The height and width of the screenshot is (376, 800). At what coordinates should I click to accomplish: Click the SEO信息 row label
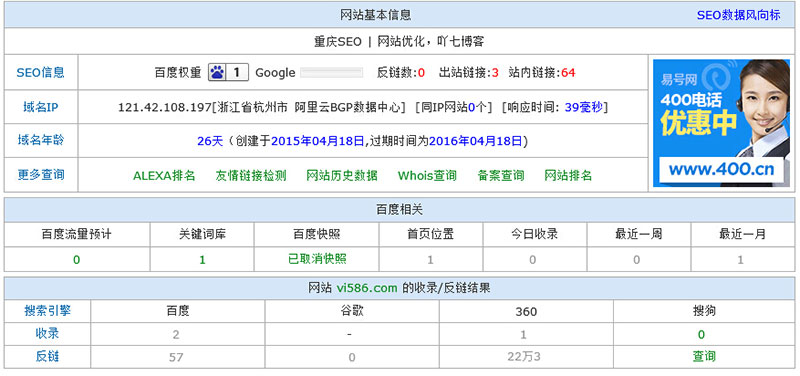point(41,72)
